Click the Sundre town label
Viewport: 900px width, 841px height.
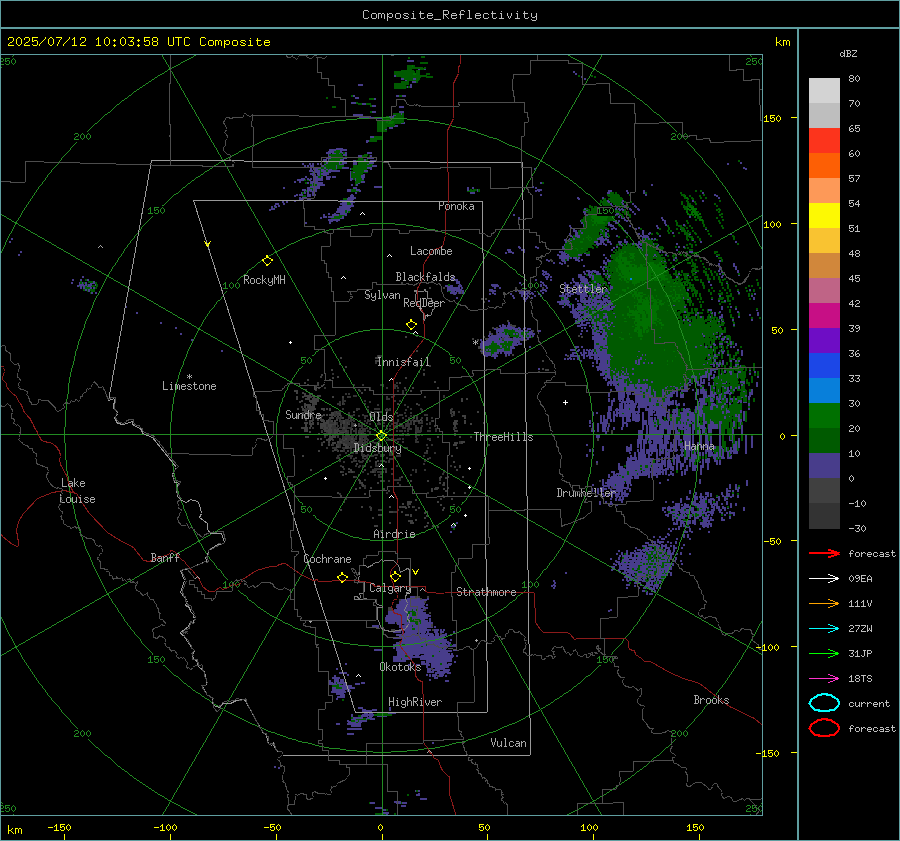[303, 414]
